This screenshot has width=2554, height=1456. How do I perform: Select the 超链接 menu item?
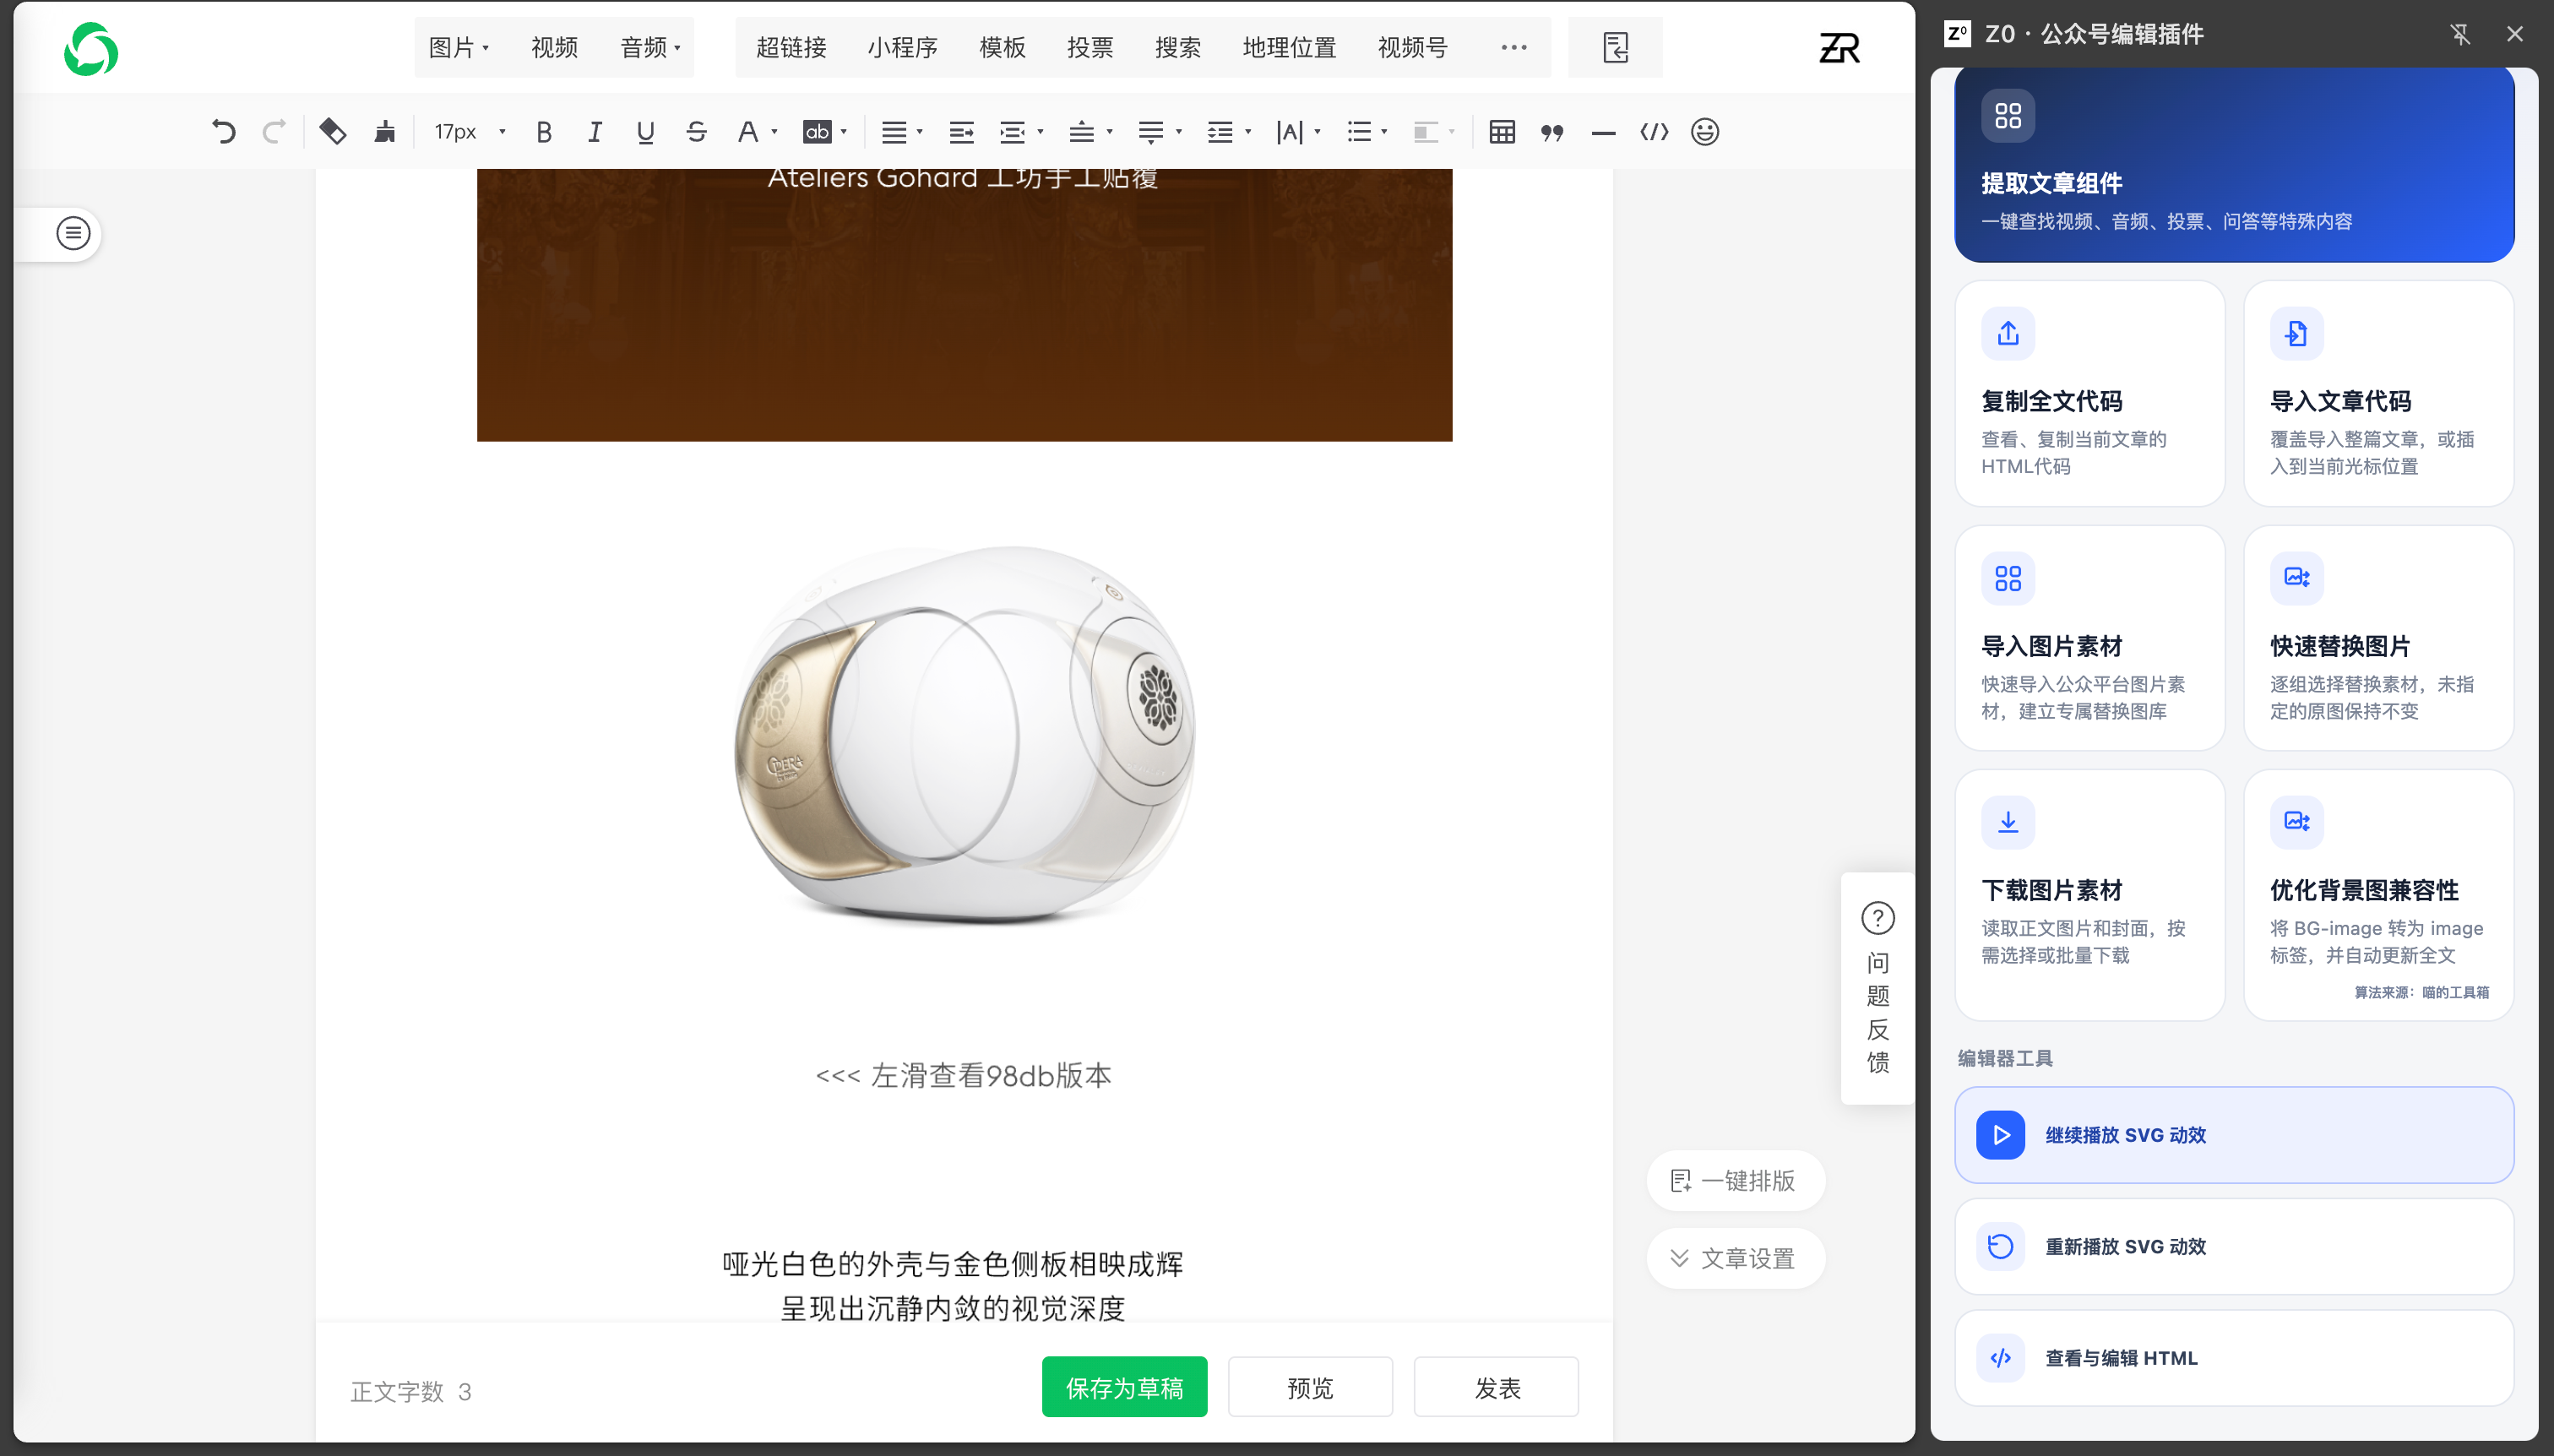pyautogui.click(x=790, y=47)
